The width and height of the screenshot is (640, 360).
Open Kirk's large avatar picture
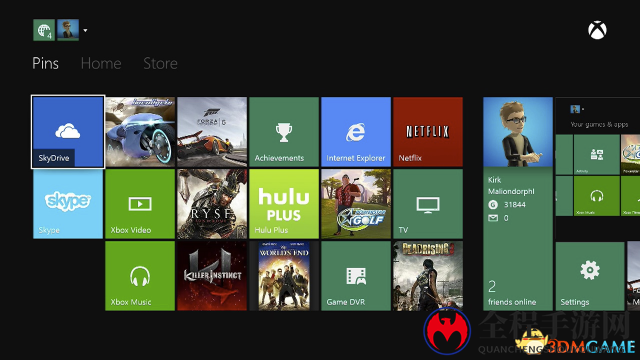click(x=518, y=132)
